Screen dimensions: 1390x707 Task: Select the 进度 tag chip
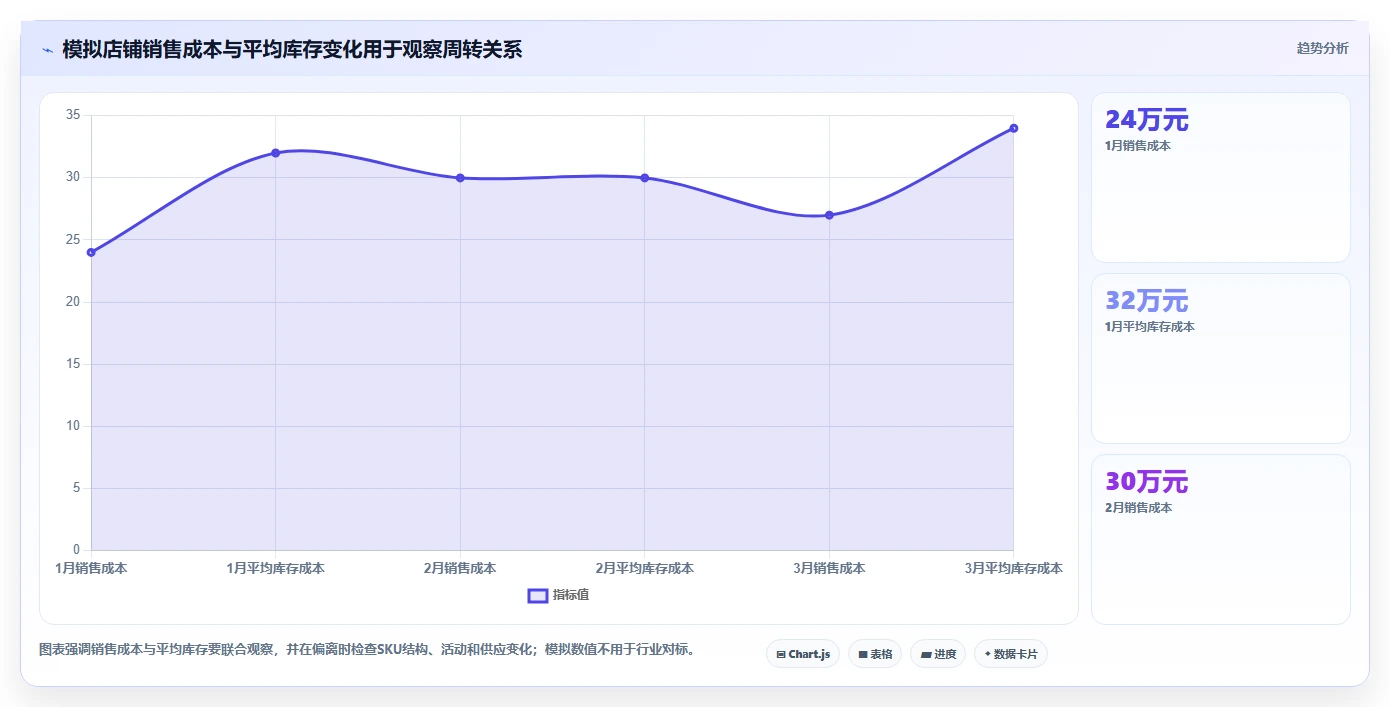(x=938, y=654)
